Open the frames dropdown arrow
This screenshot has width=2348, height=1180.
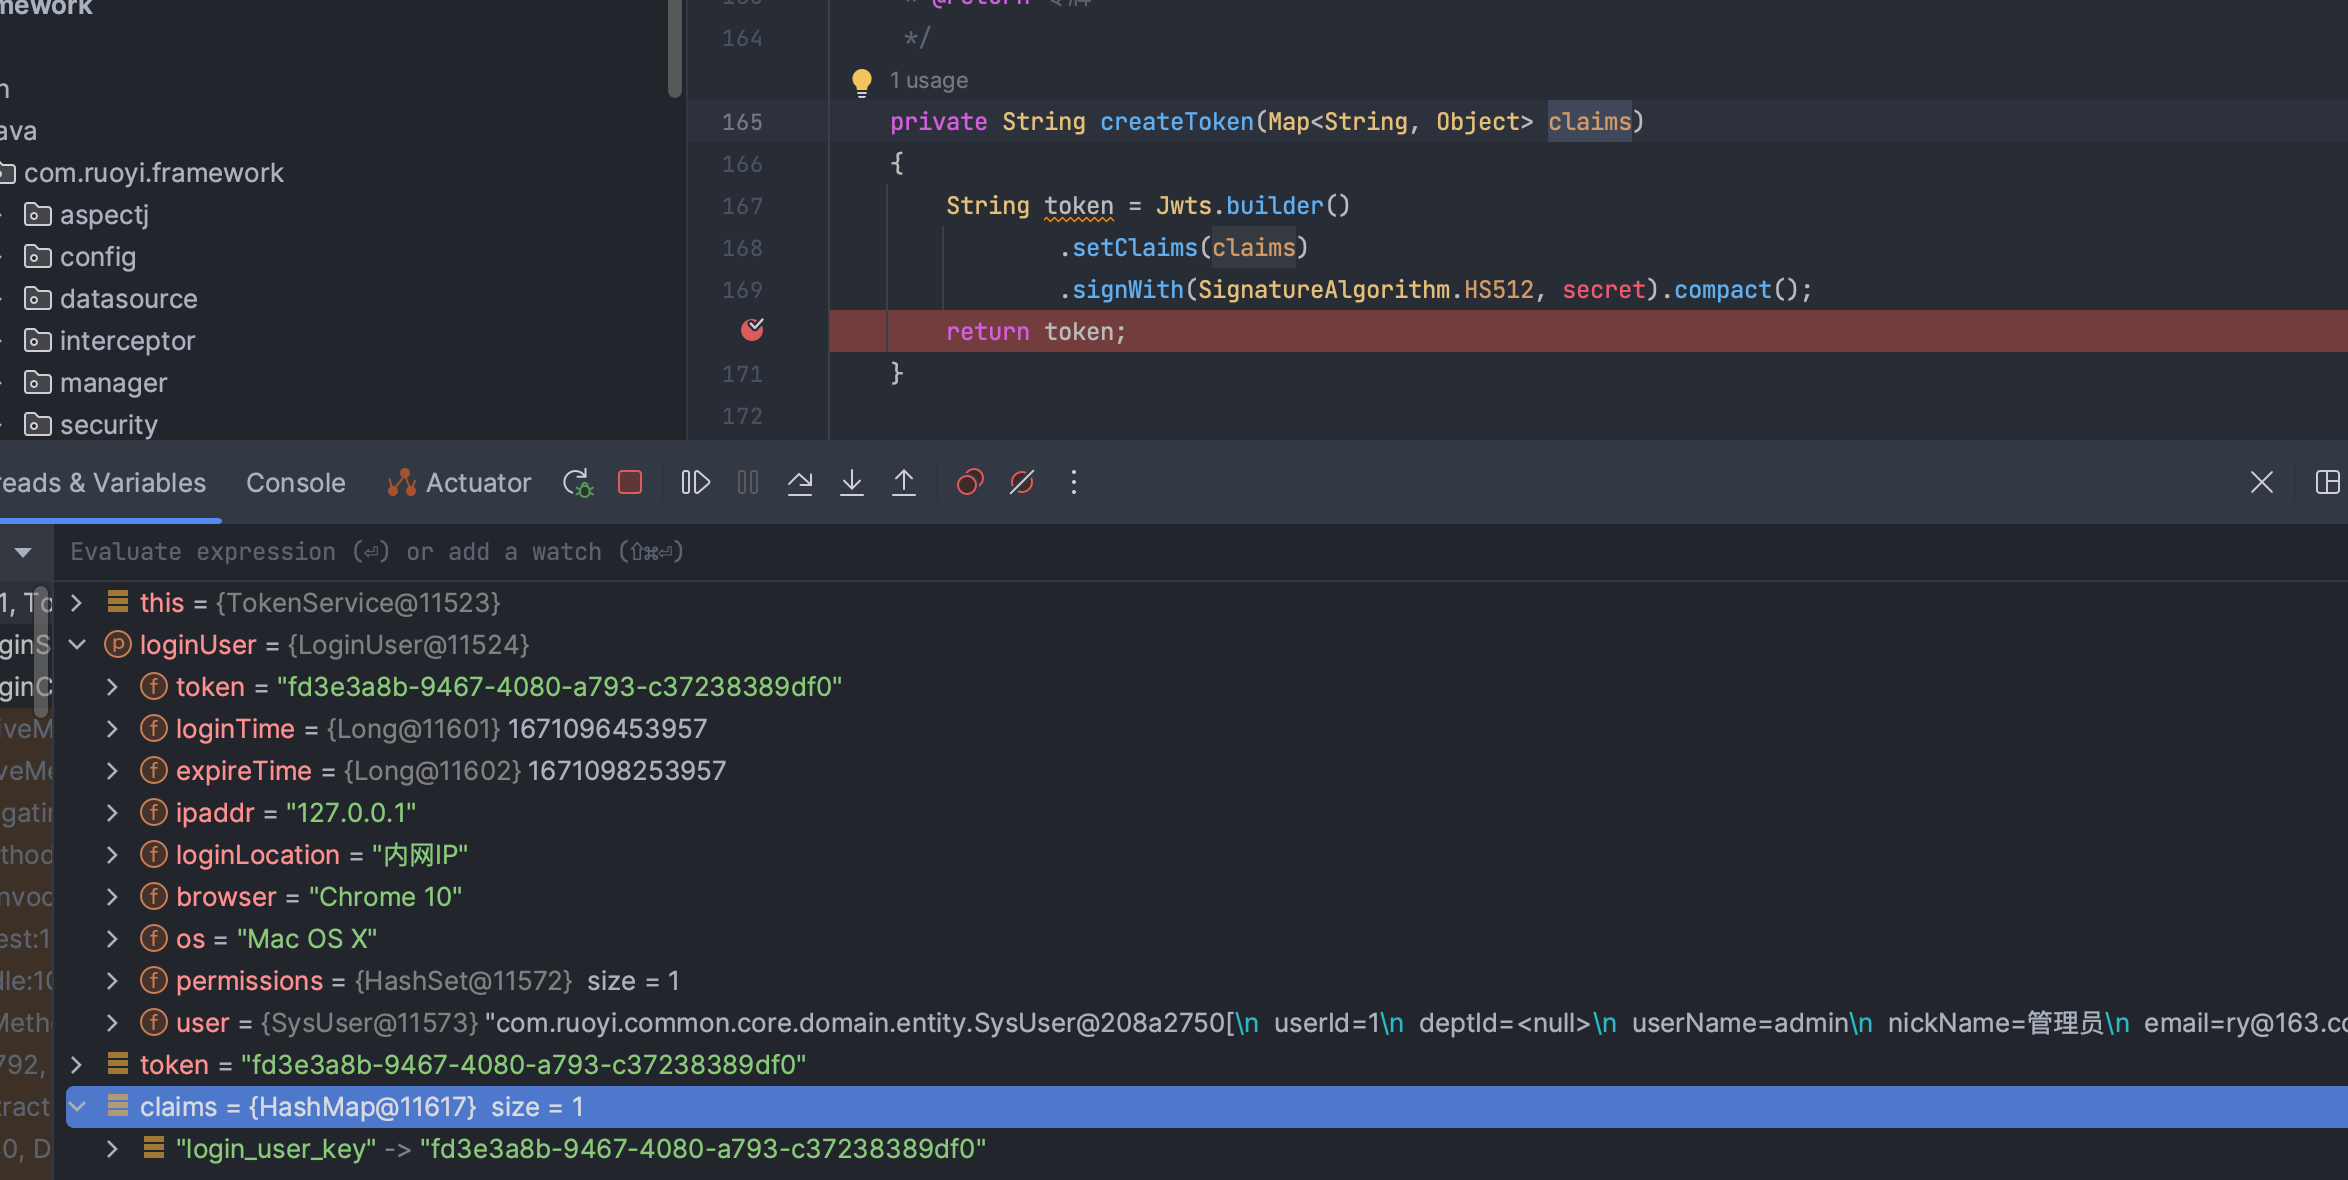point(23,552)
